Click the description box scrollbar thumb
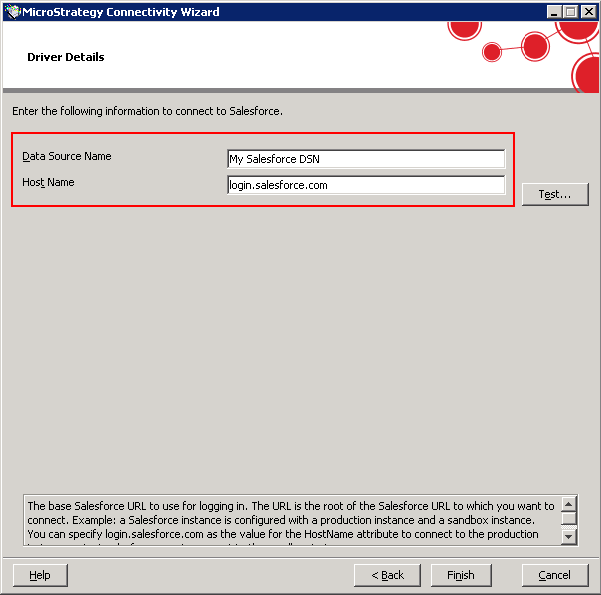Screen dimensions: 601x595 click(x=569, y=519)
